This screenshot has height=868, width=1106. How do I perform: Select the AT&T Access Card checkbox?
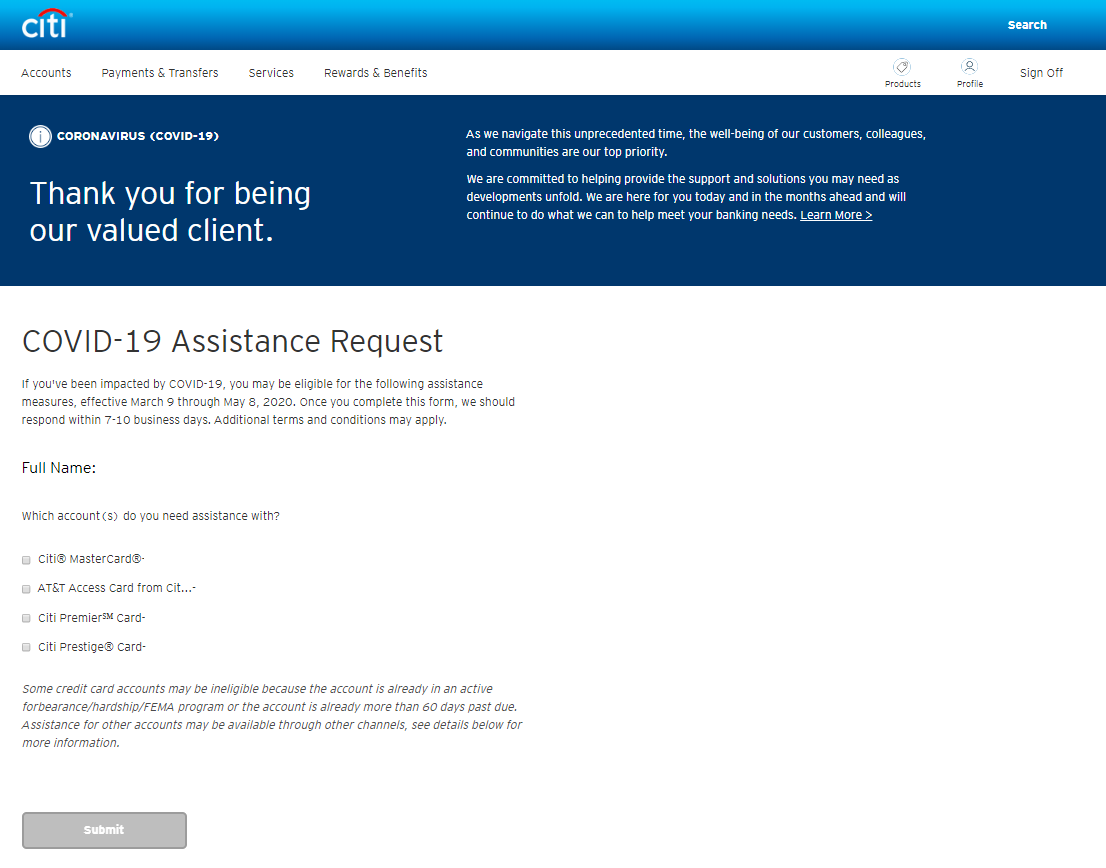27,589
